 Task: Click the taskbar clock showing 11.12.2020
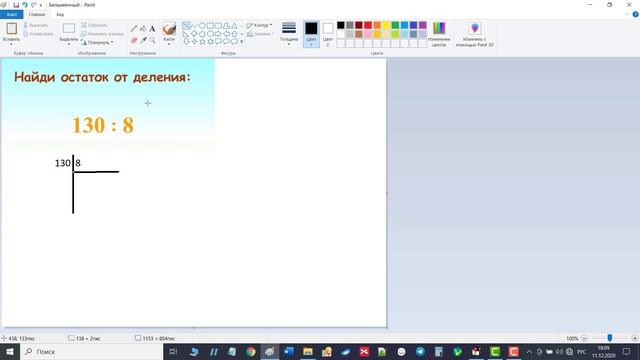(604, 351)
